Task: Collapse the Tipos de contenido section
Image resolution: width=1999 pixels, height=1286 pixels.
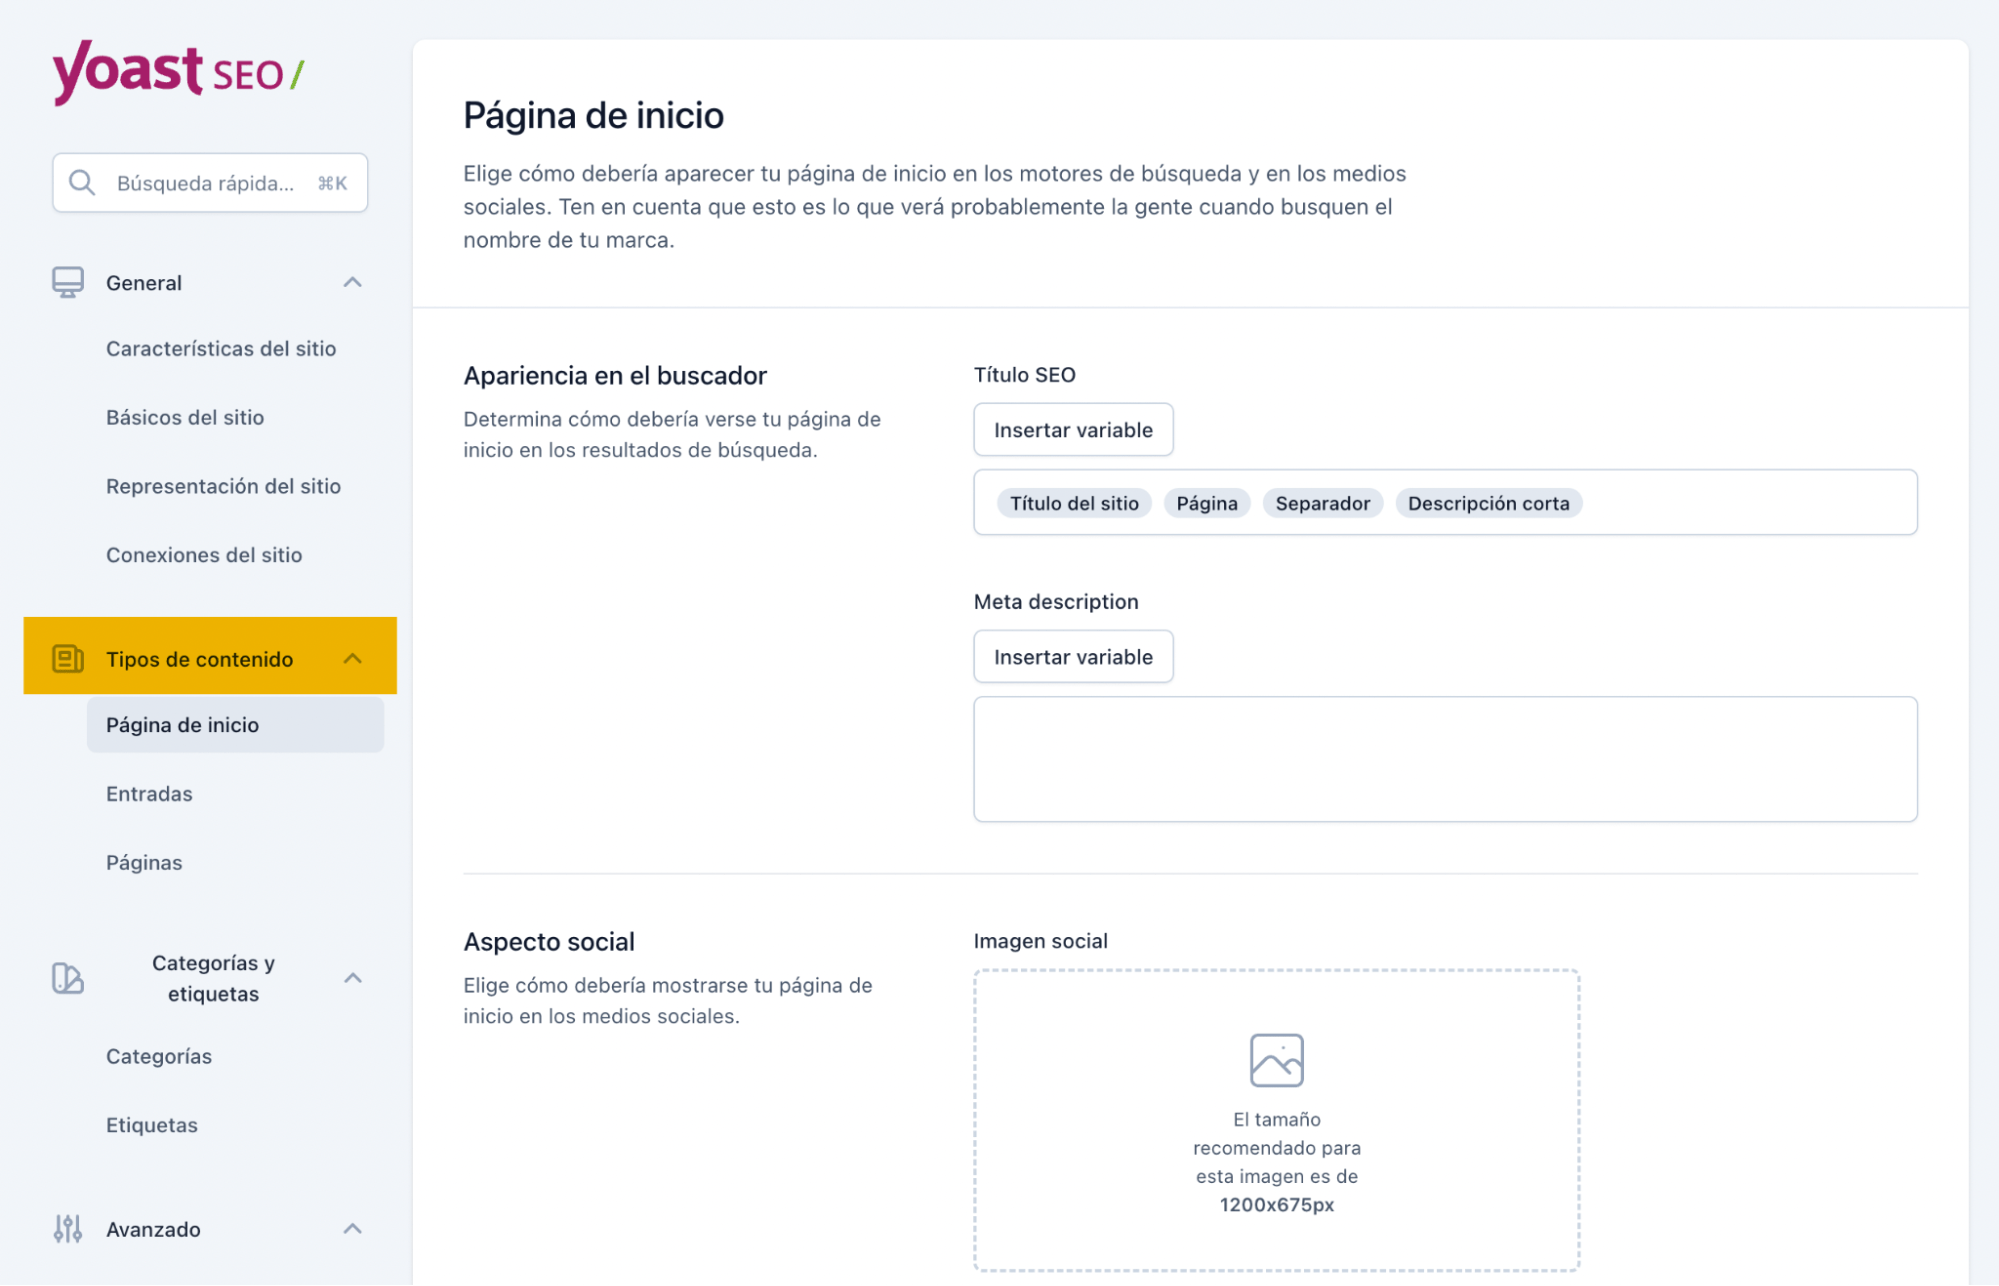Action: point(352,658)
